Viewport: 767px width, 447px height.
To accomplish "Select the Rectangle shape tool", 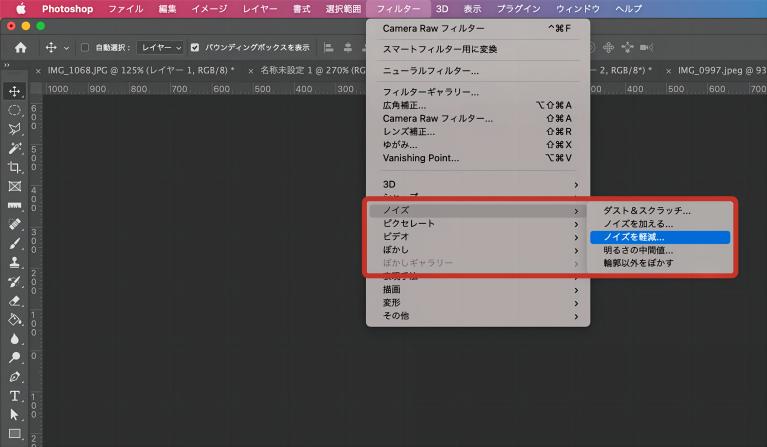I will (x=15, y=434).
